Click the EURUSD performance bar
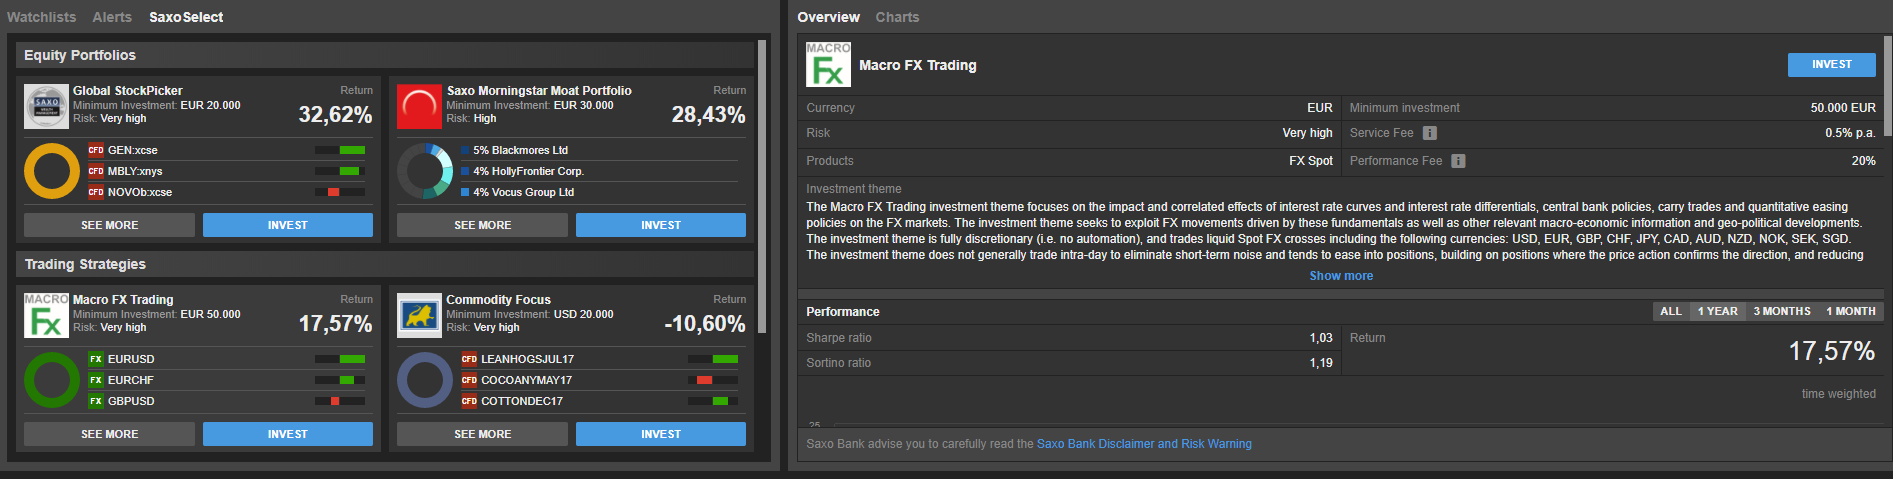The image size is (1893, 479). tap(340, 359)
